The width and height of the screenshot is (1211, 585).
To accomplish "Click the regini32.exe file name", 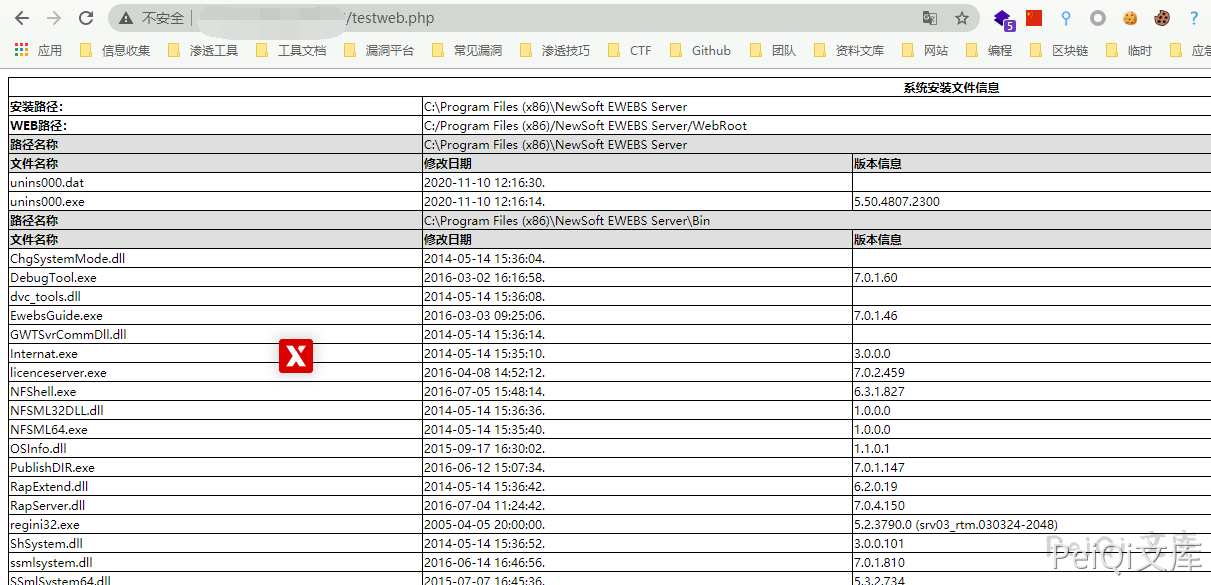I will [x=45, y=525].
